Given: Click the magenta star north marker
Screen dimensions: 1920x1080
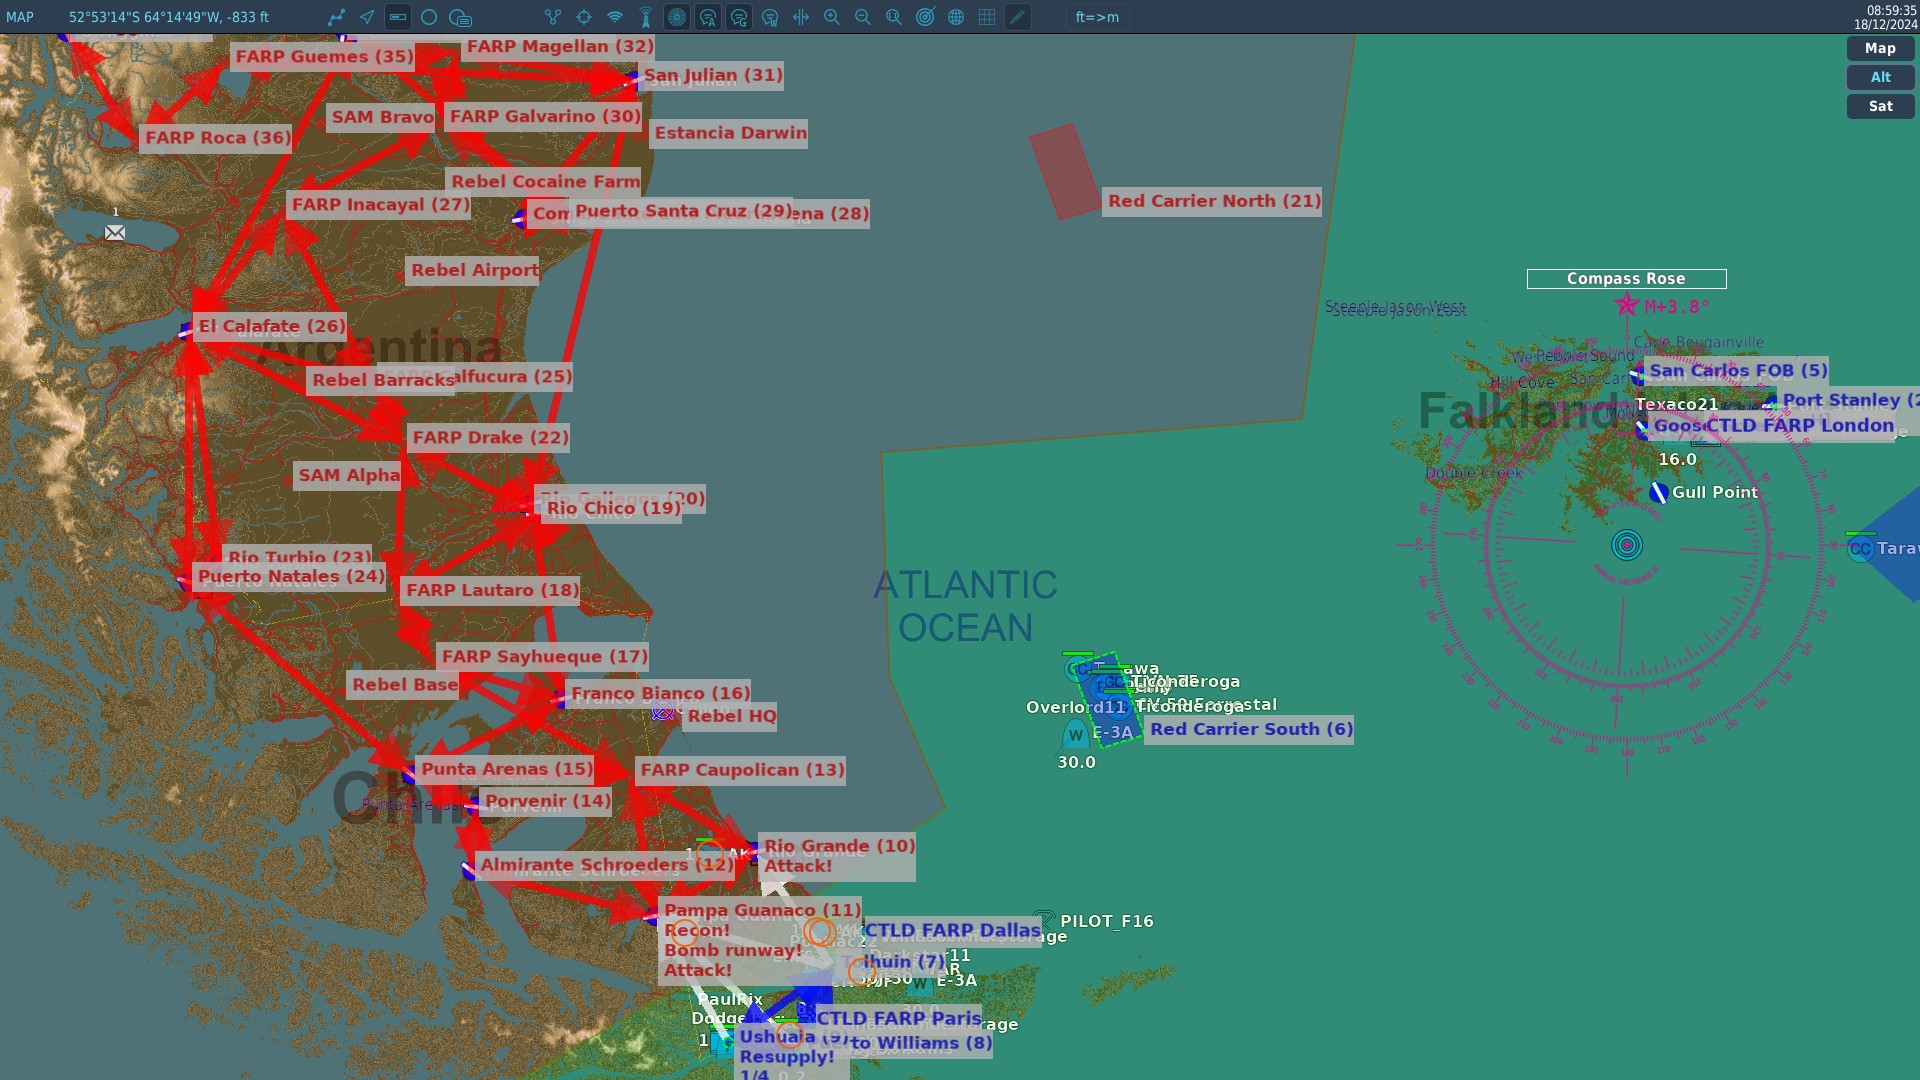Looking at the screenshot, I should click(x=1627, y=305).
